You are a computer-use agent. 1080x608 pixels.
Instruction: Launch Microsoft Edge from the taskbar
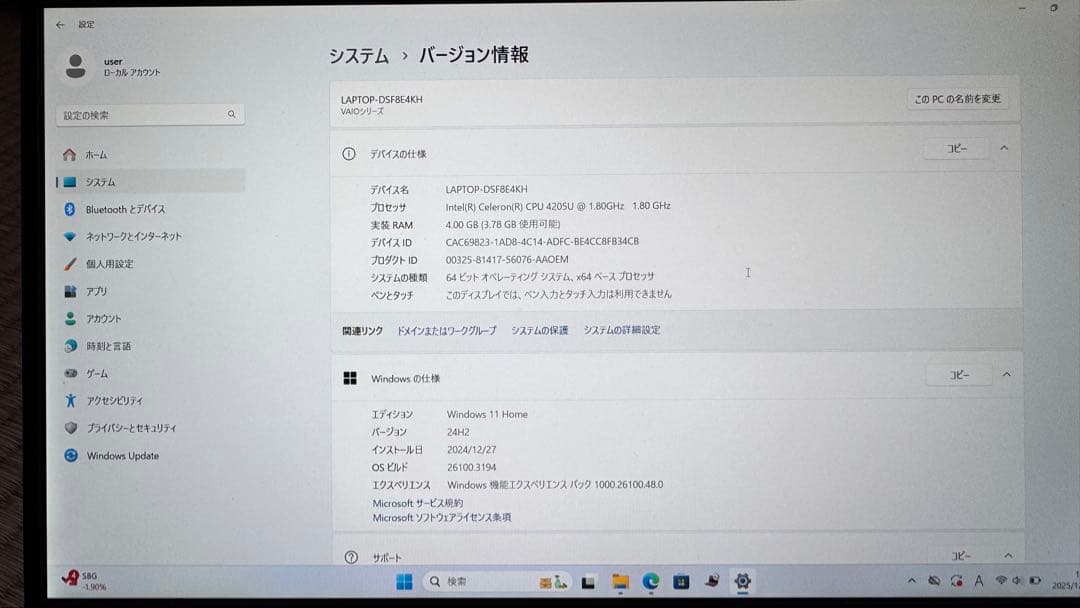pos(651,582)
